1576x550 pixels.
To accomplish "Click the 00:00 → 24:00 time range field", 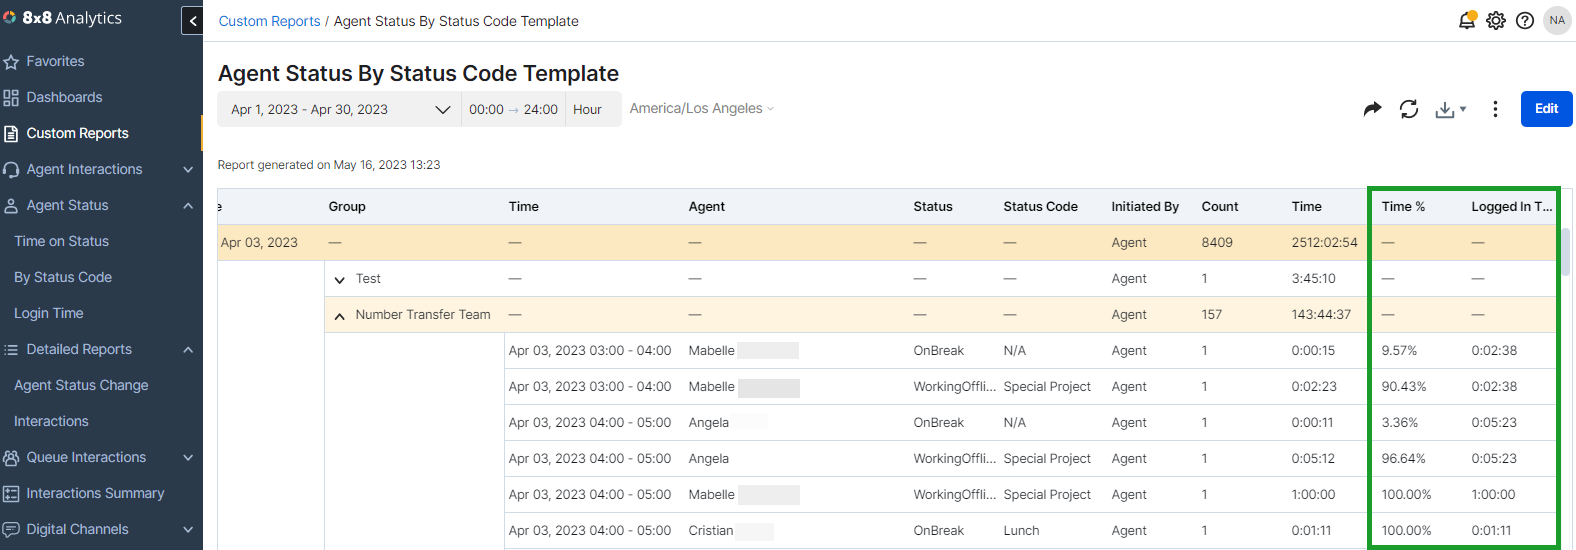I will 513,109.
